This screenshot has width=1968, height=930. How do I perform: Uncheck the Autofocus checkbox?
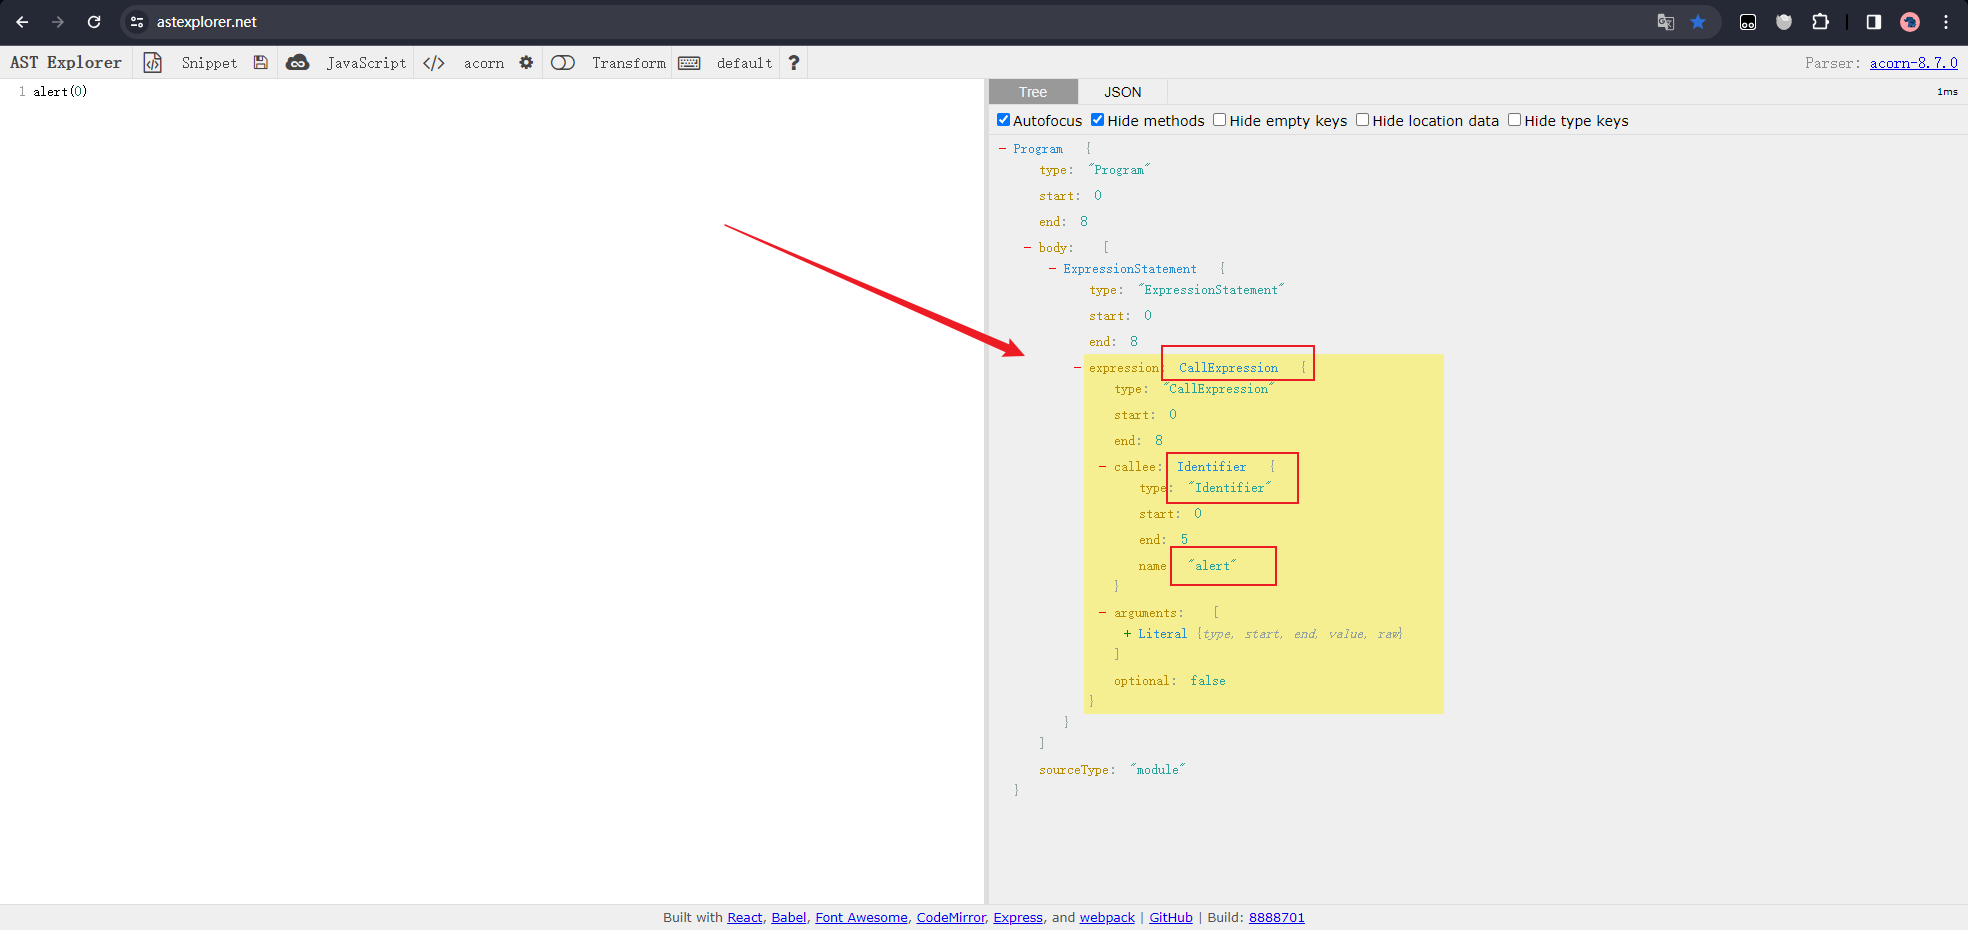click(x=1003, y=120)
